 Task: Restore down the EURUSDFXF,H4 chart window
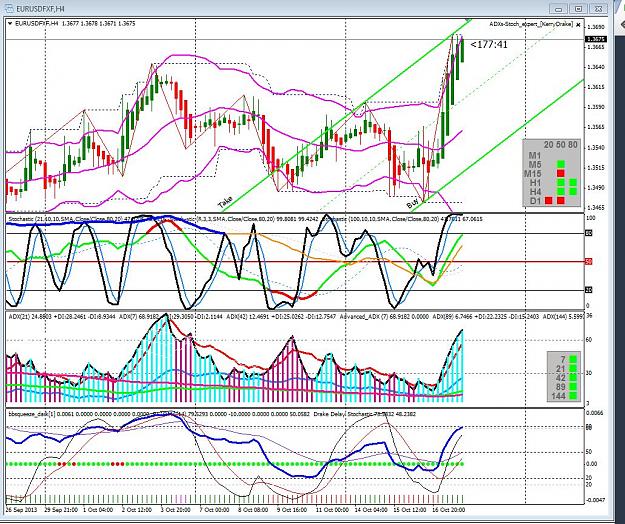click(x=578, y=9)
